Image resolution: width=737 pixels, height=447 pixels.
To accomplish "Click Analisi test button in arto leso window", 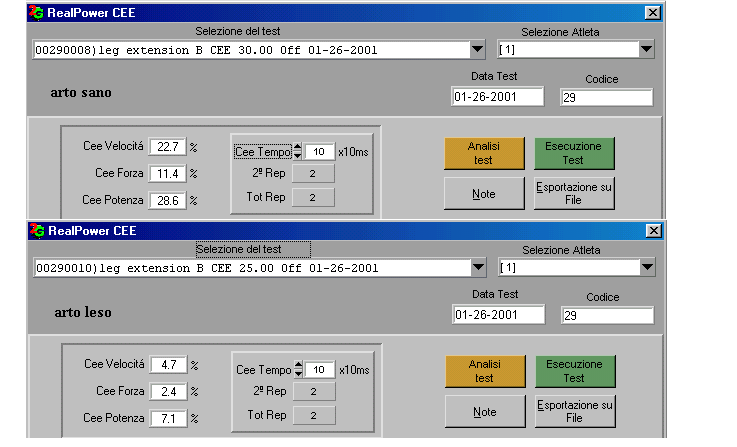I will pos(485,371).
